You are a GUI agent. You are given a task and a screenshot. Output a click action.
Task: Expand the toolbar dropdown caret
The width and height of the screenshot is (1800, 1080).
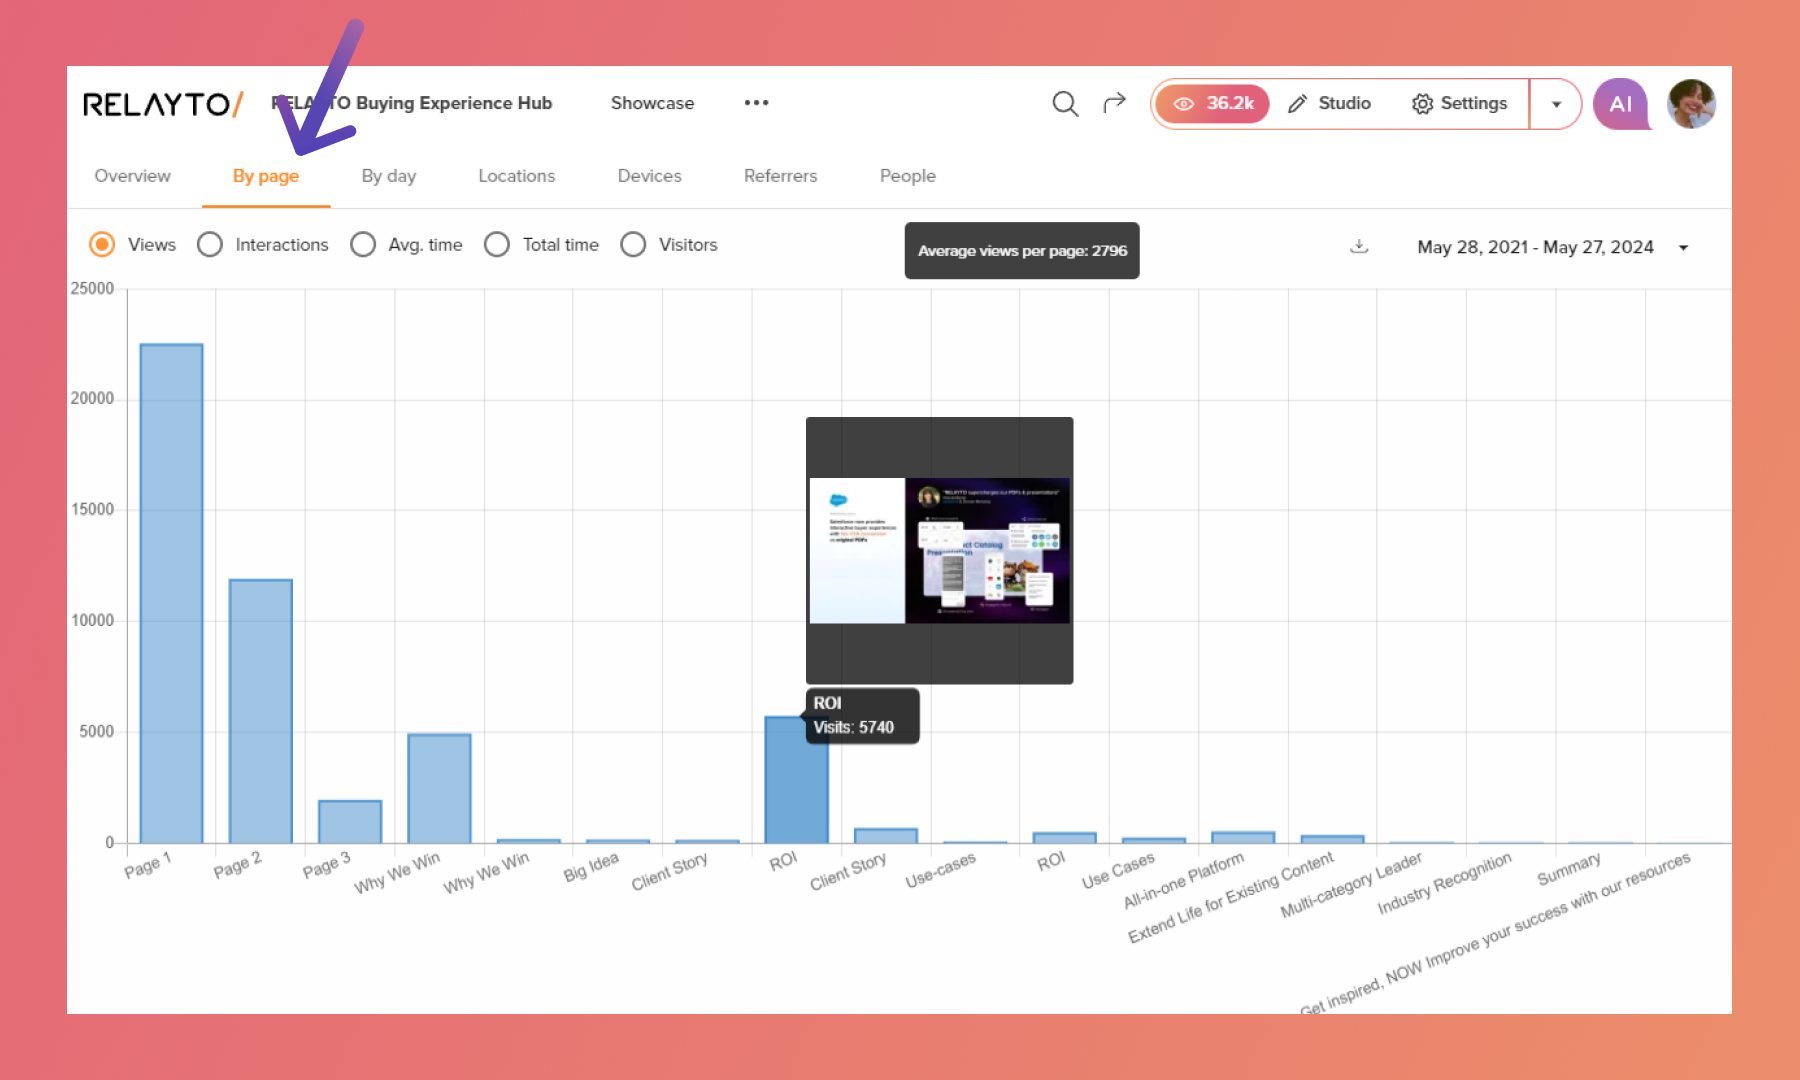click(x=1556, y=104)
